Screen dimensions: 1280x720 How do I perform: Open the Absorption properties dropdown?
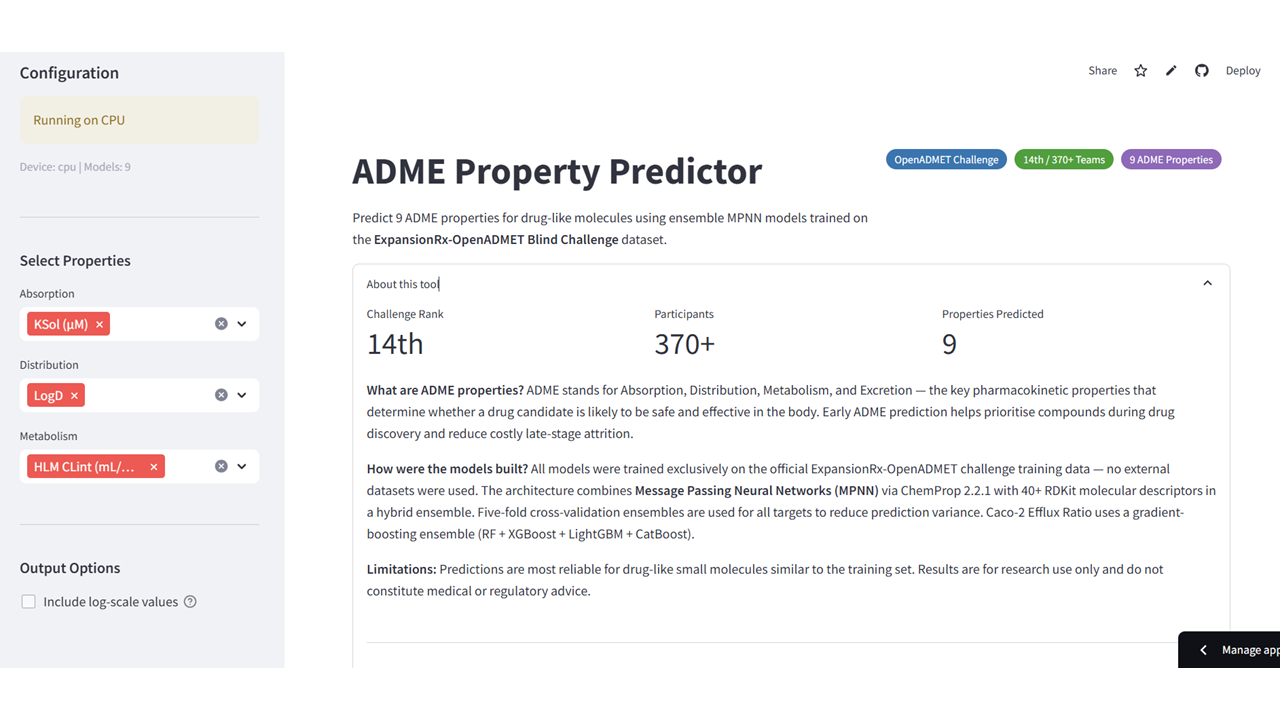coord(241,323)
